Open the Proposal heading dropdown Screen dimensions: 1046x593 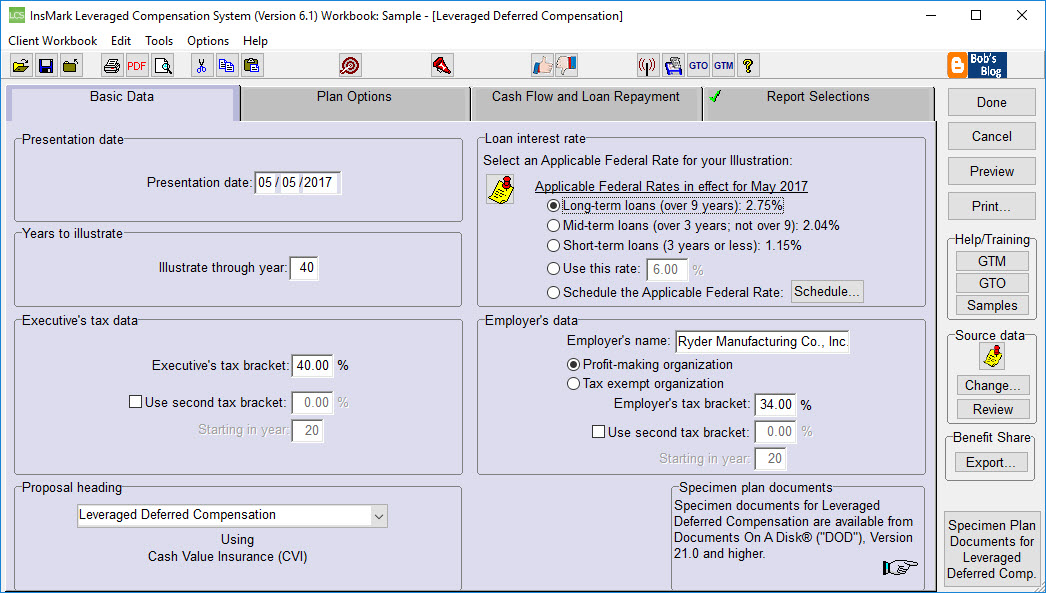click(x=378, y=515)
